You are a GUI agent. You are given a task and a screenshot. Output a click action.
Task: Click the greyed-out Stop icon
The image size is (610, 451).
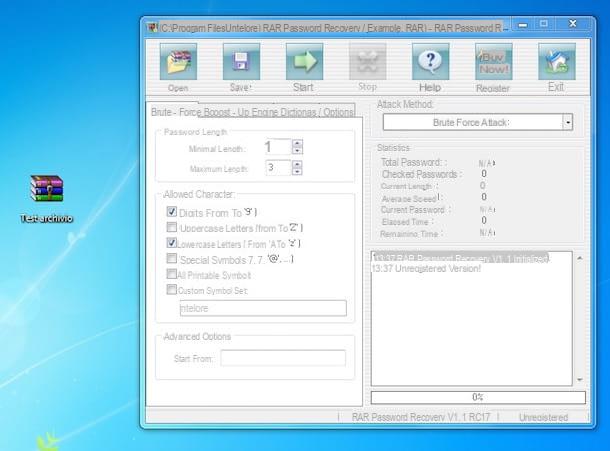click(x=368, y=61)
